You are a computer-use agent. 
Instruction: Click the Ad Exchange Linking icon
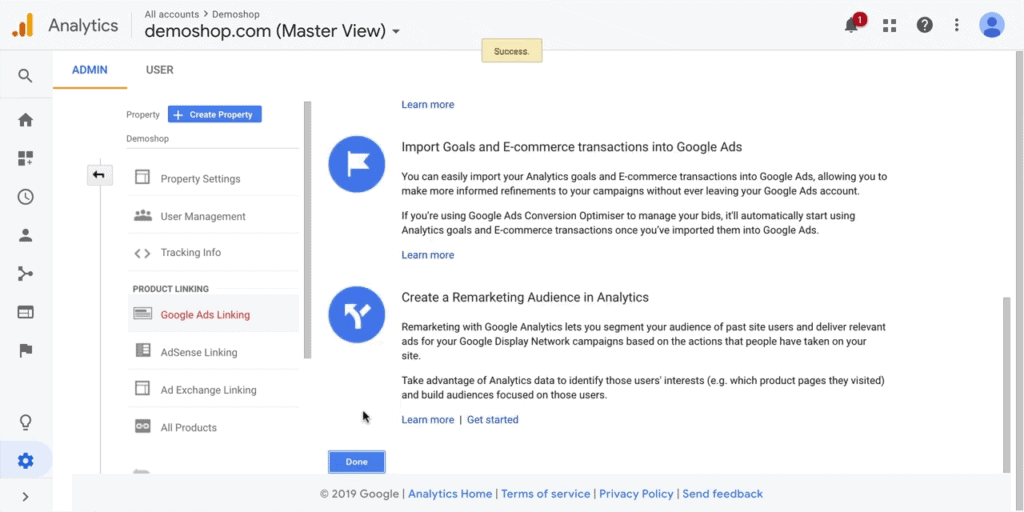coord(142,389)
